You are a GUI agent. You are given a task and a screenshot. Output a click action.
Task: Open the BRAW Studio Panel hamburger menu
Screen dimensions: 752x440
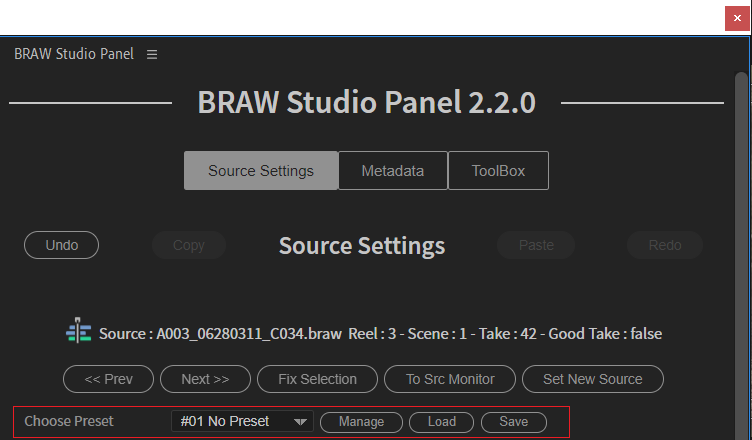click(152, 54)
